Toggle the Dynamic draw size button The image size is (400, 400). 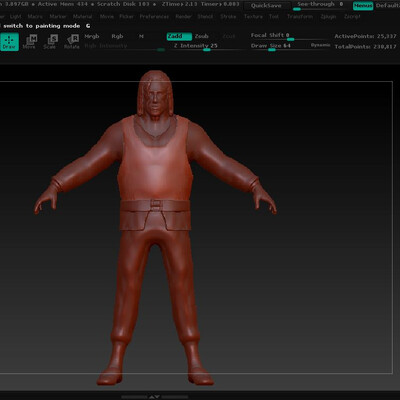[x=320, y=45]
